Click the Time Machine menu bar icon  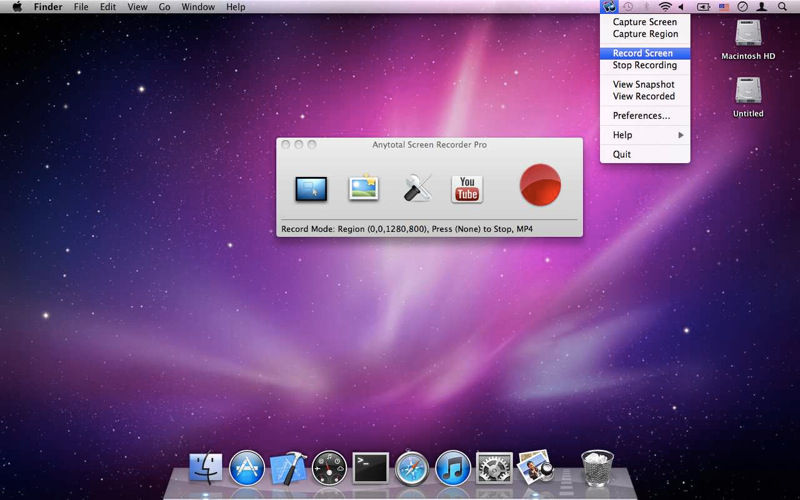coord(628,7)
